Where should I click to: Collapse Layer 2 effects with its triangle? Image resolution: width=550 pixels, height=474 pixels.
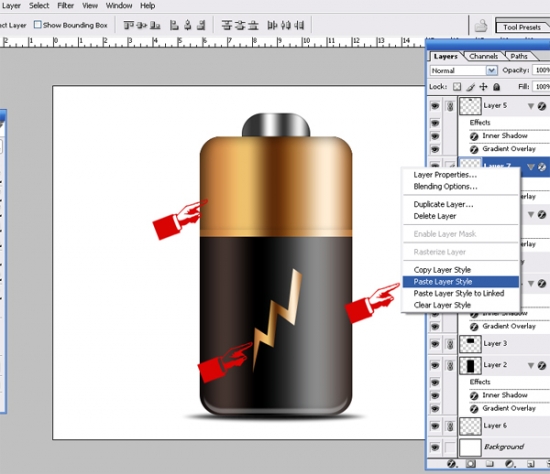pyautogui.click(x=531, y=366)
